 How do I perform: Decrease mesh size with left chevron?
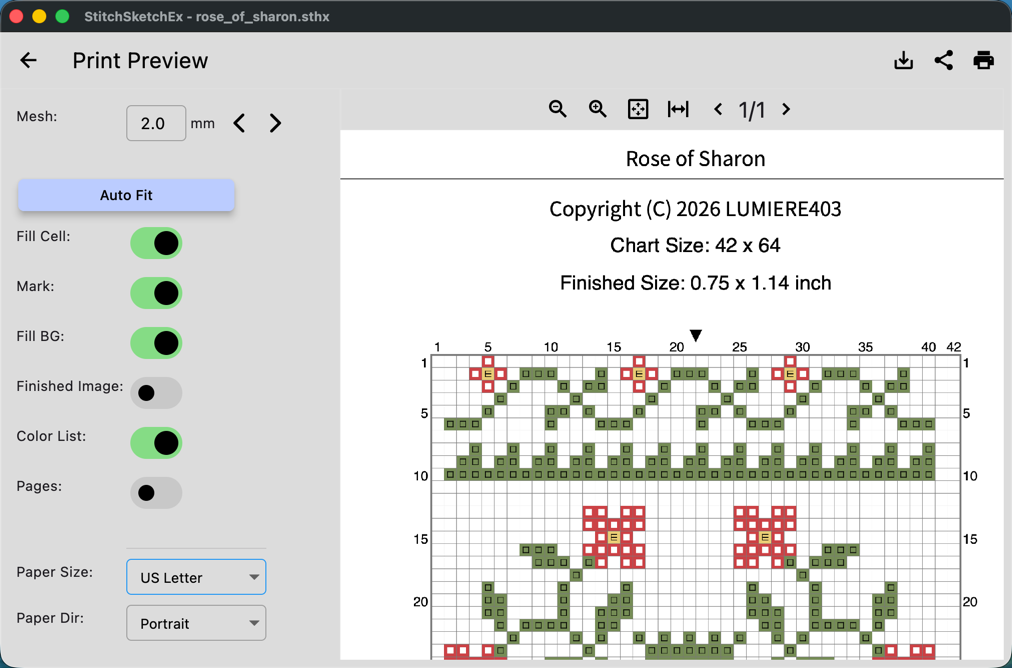point(239,123)
